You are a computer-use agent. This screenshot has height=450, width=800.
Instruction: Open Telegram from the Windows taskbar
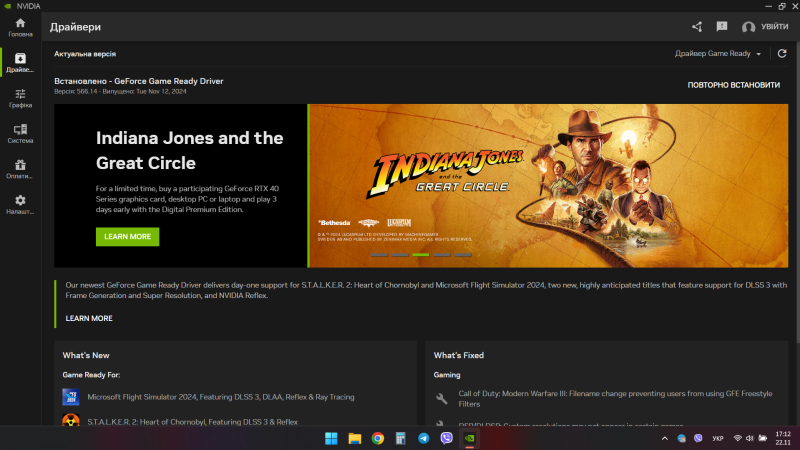423,438
